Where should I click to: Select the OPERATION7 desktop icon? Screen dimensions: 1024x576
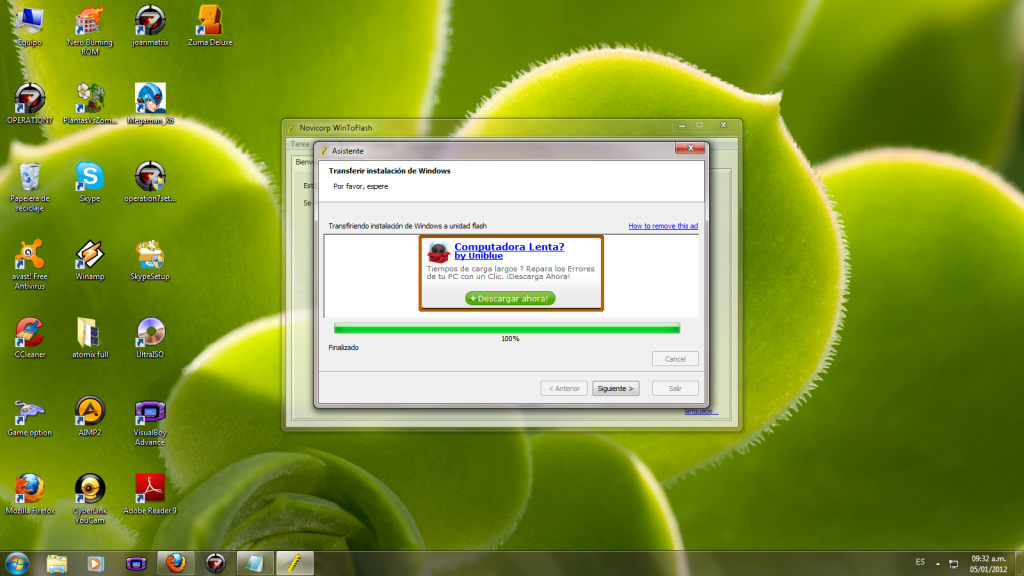point(29,104)
